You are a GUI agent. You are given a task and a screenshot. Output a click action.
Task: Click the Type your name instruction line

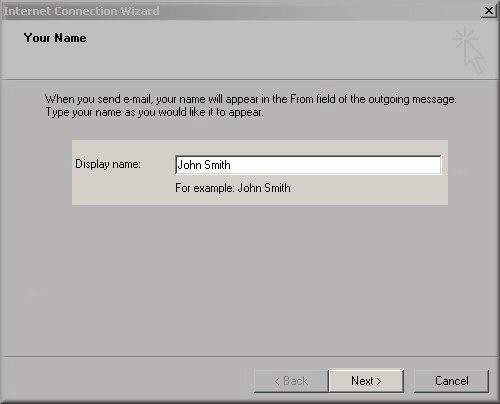(154, 112)
